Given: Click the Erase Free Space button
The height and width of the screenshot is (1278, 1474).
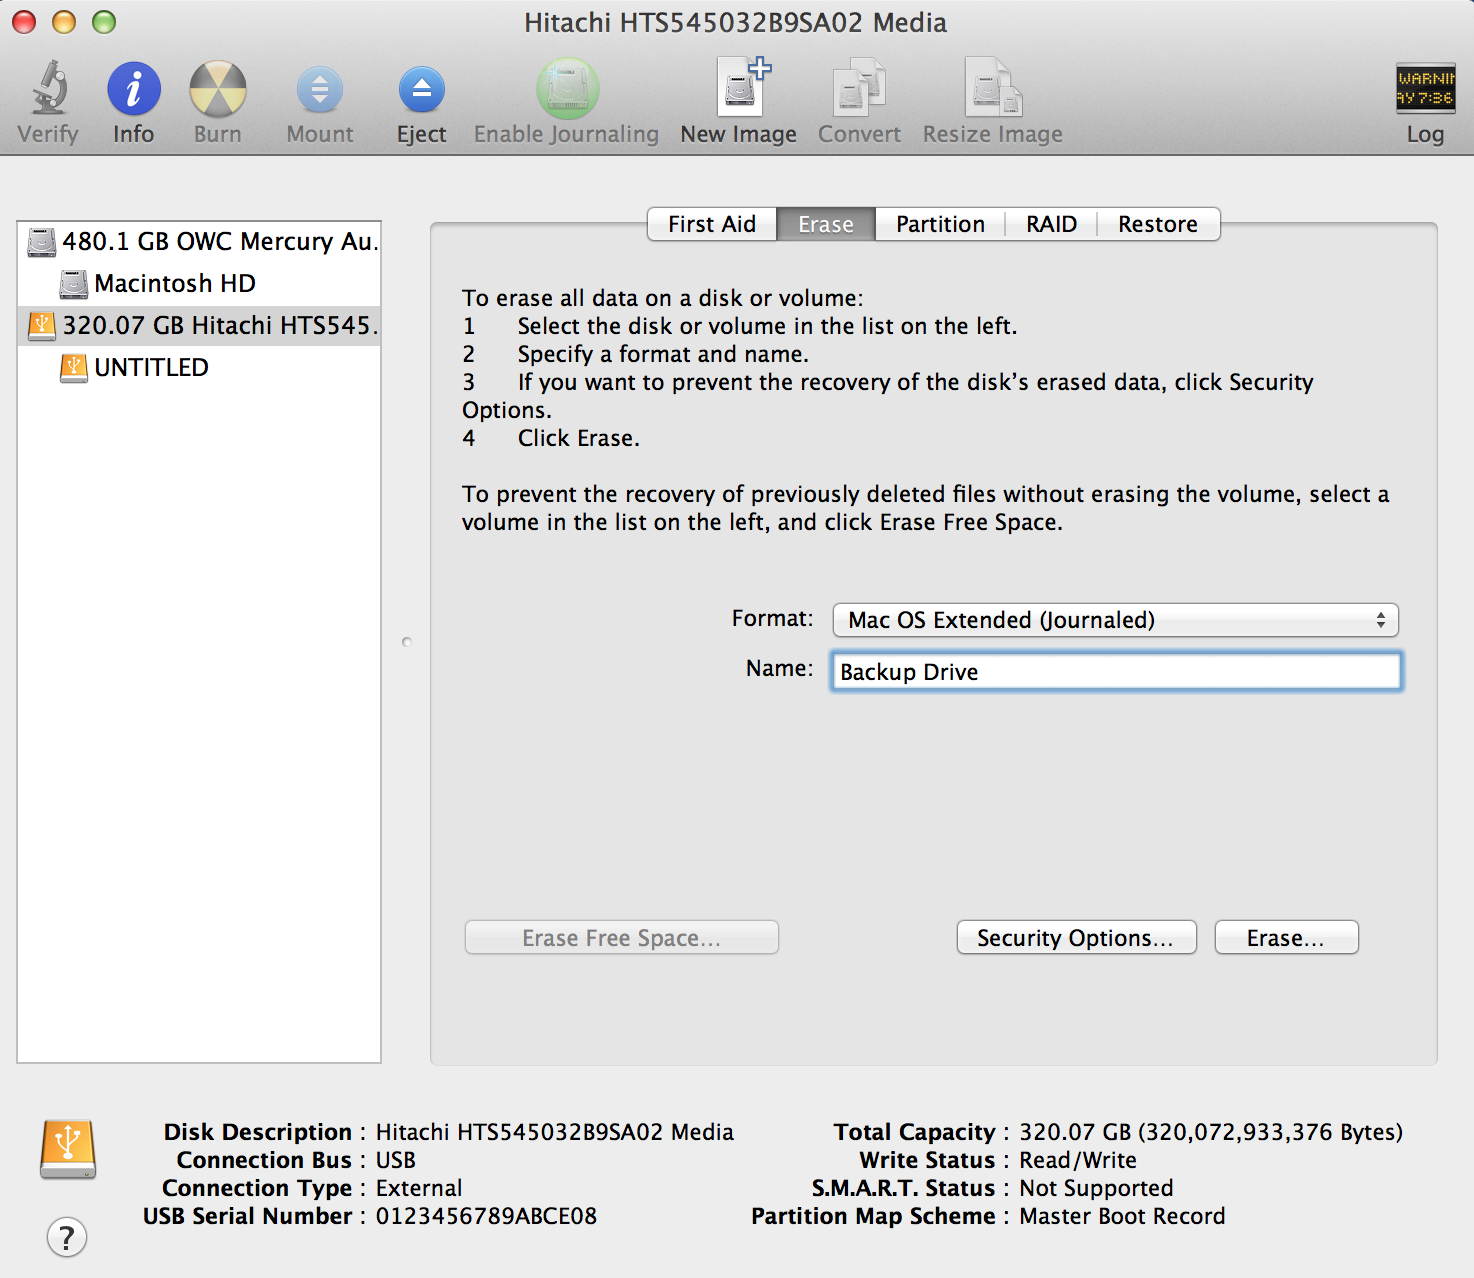Looking at the screenshot, I should tap(621, 938).
